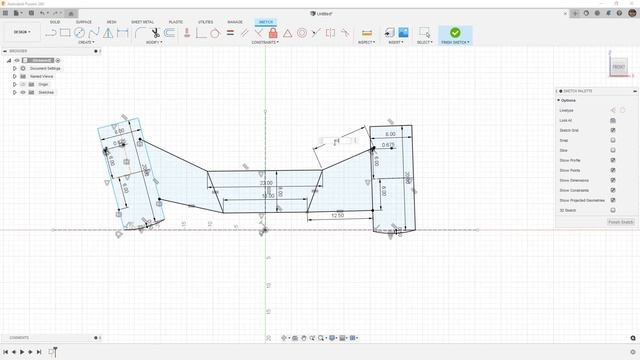Click the Redo arrow

(x=56, y=13)
